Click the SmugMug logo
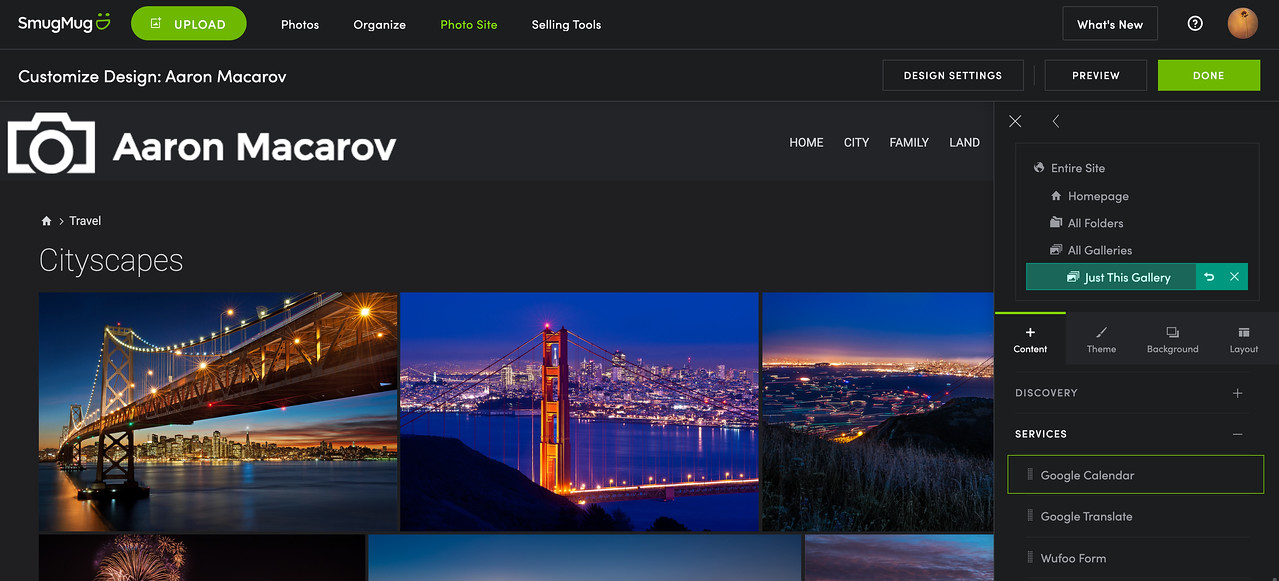1279x581 pixels. (64, 23)
